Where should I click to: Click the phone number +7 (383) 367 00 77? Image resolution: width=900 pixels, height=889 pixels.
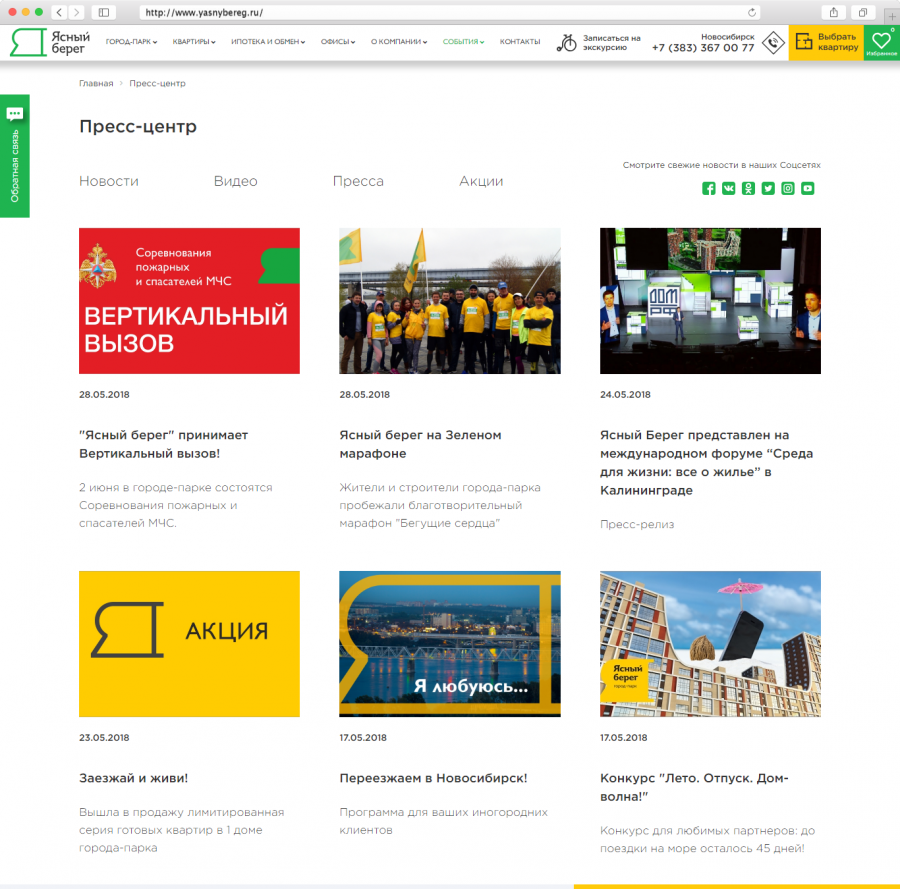(x=703, y=48)
